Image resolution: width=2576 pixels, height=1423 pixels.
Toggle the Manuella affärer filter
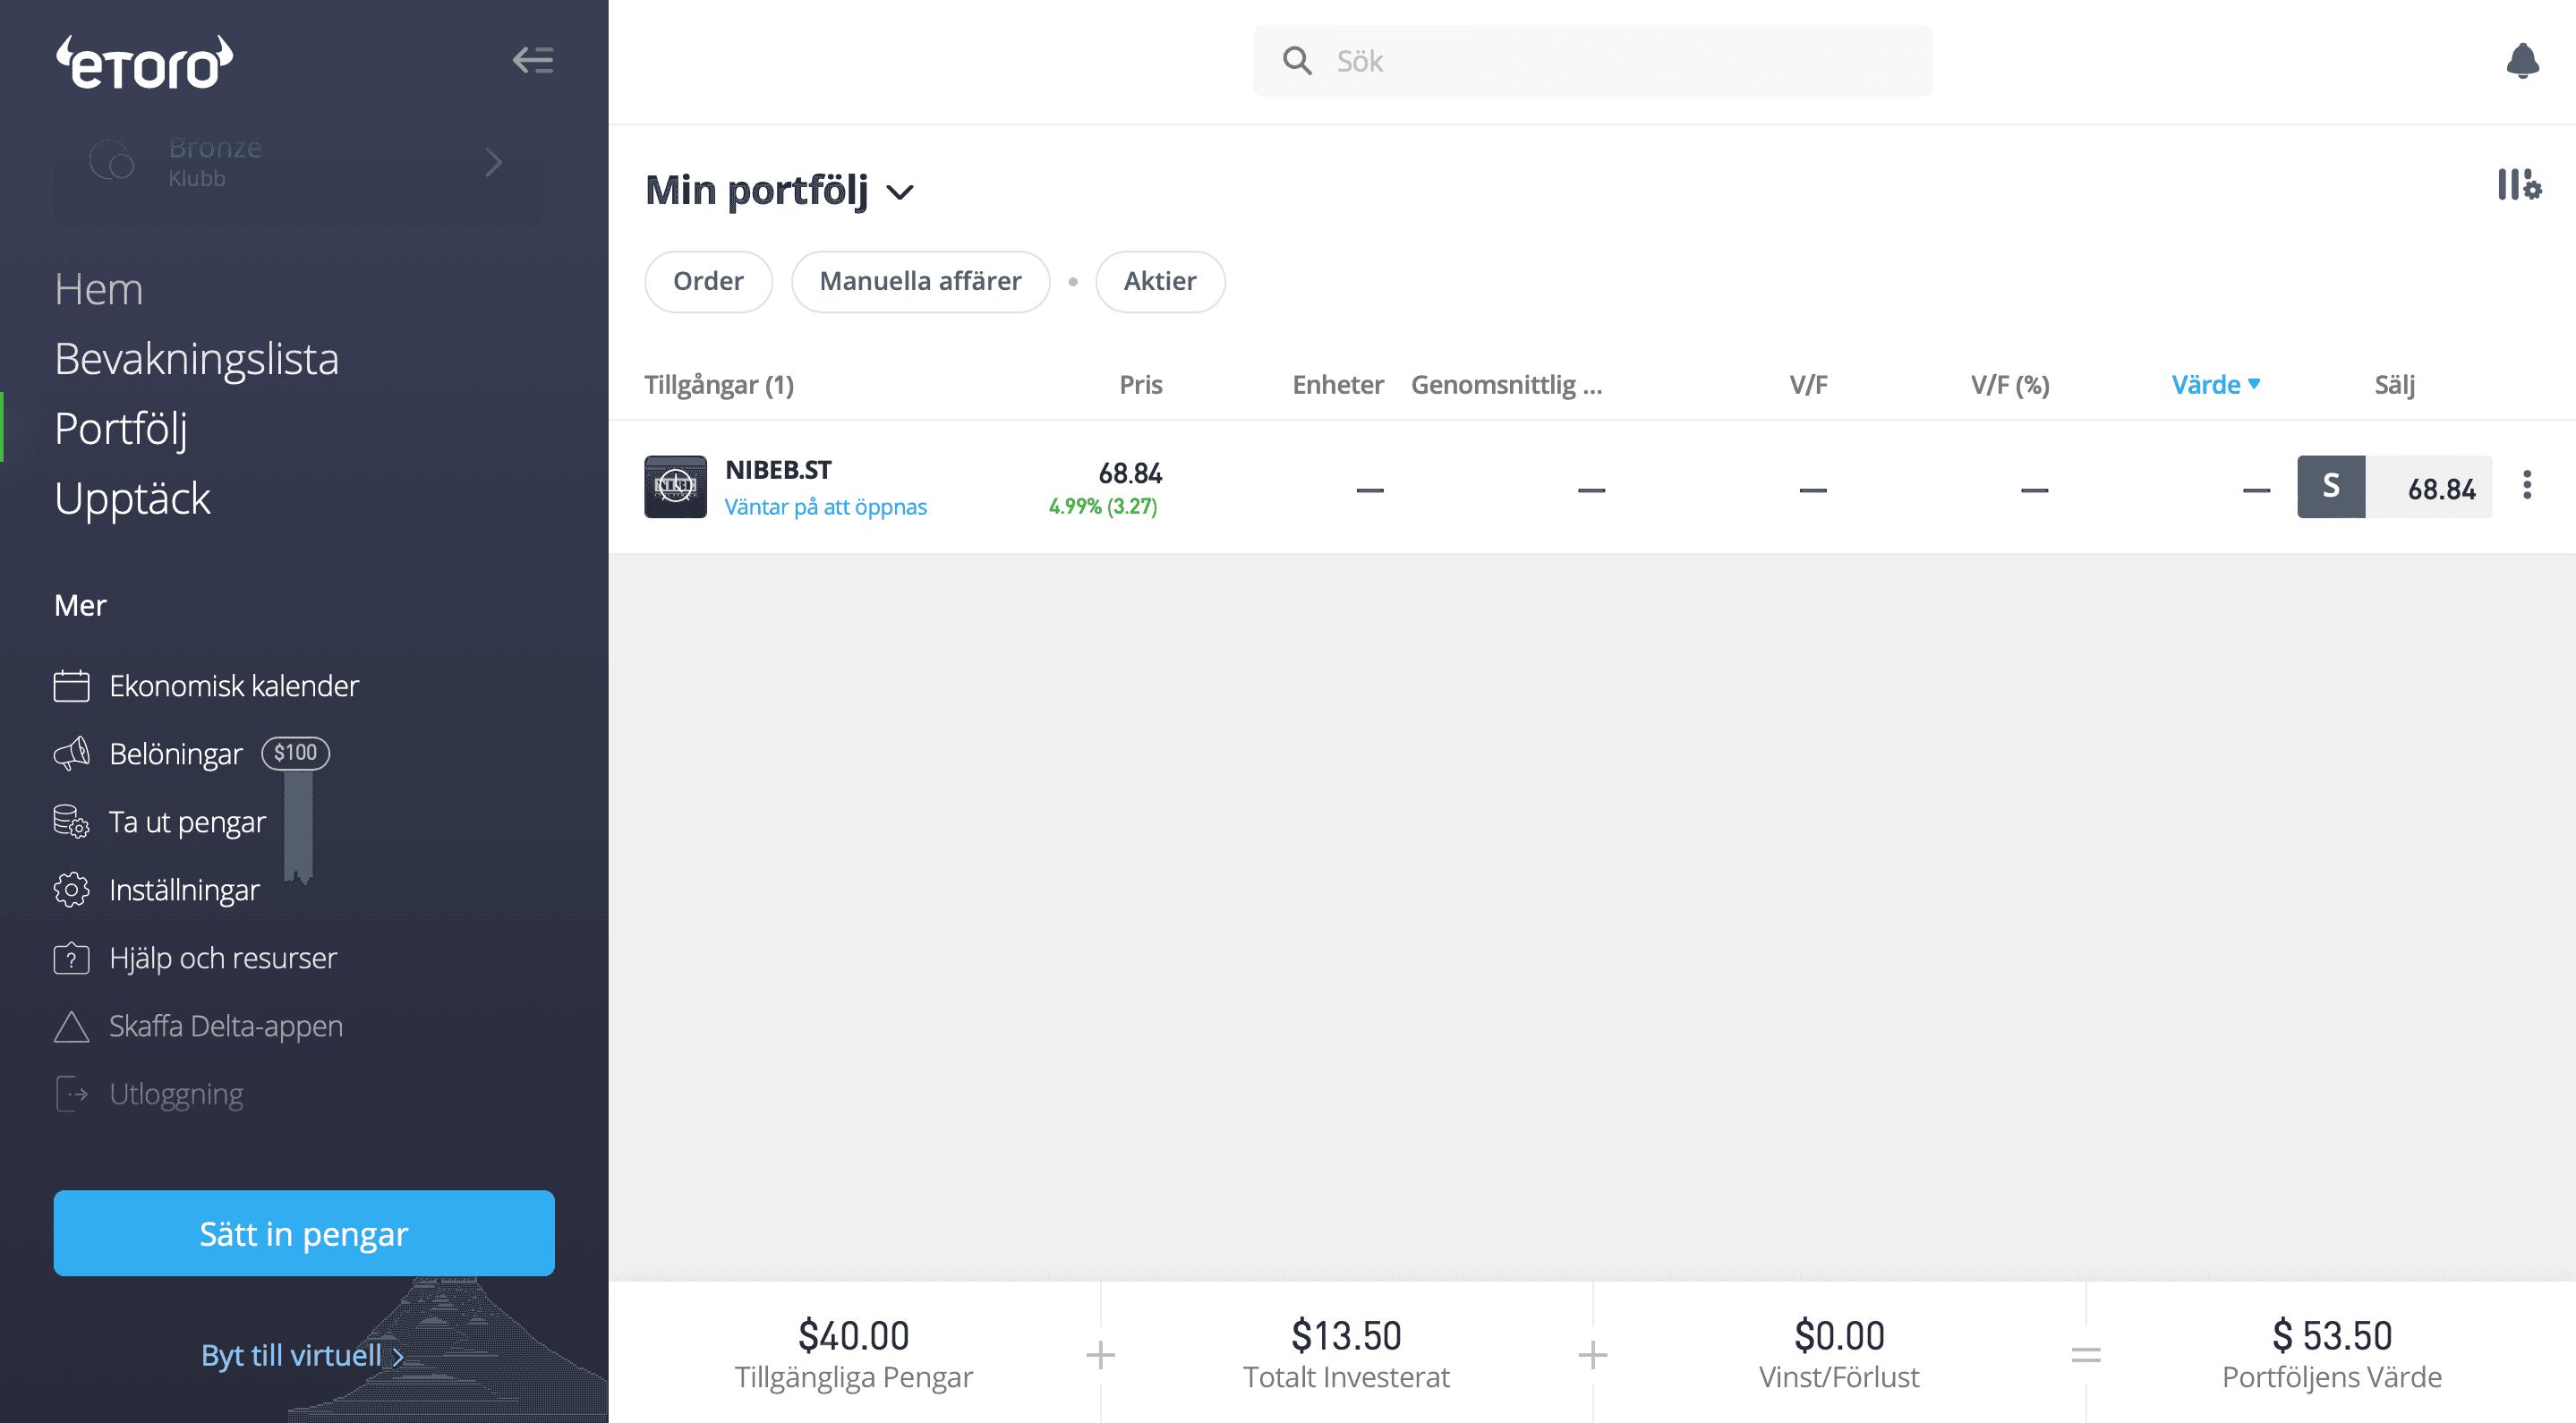pyautogui.click(x=920, y=281)
